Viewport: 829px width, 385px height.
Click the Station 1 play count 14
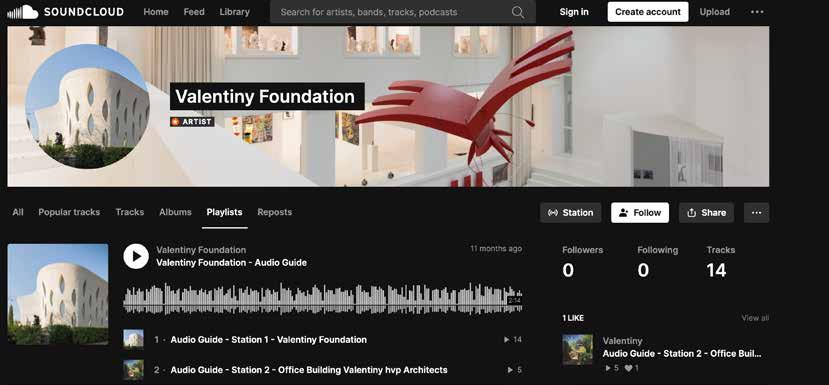coord(513,340)
